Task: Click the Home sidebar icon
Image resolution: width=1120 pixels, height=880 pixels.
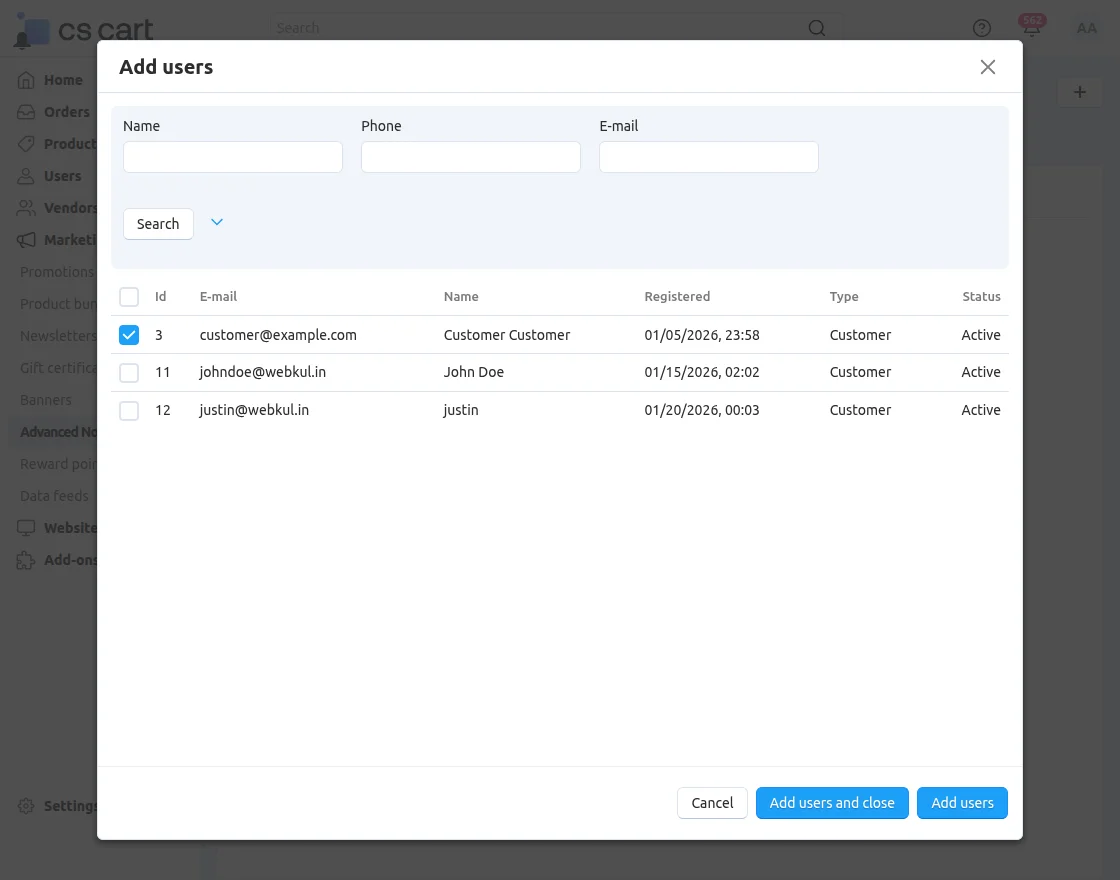Action: coord(27,80)
